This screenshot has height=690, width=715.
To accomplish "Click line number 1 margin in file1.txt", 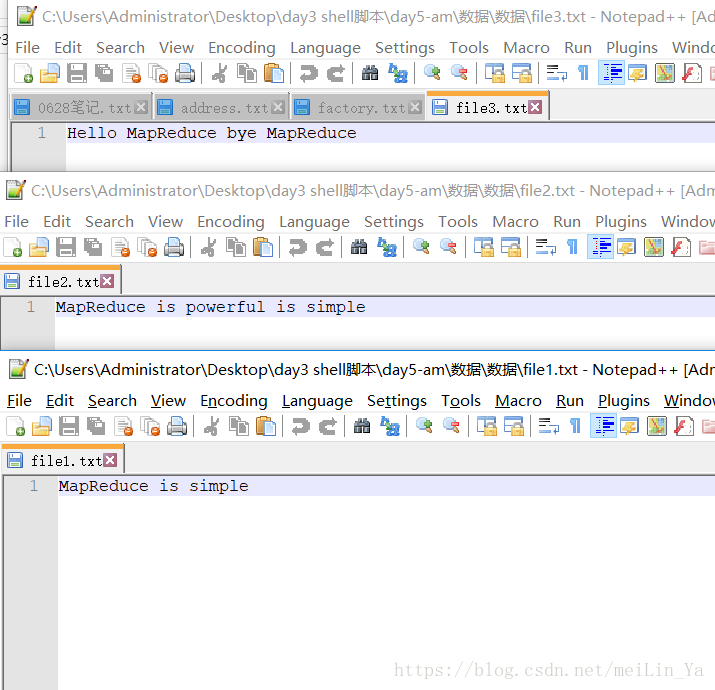I will point(34,486).
